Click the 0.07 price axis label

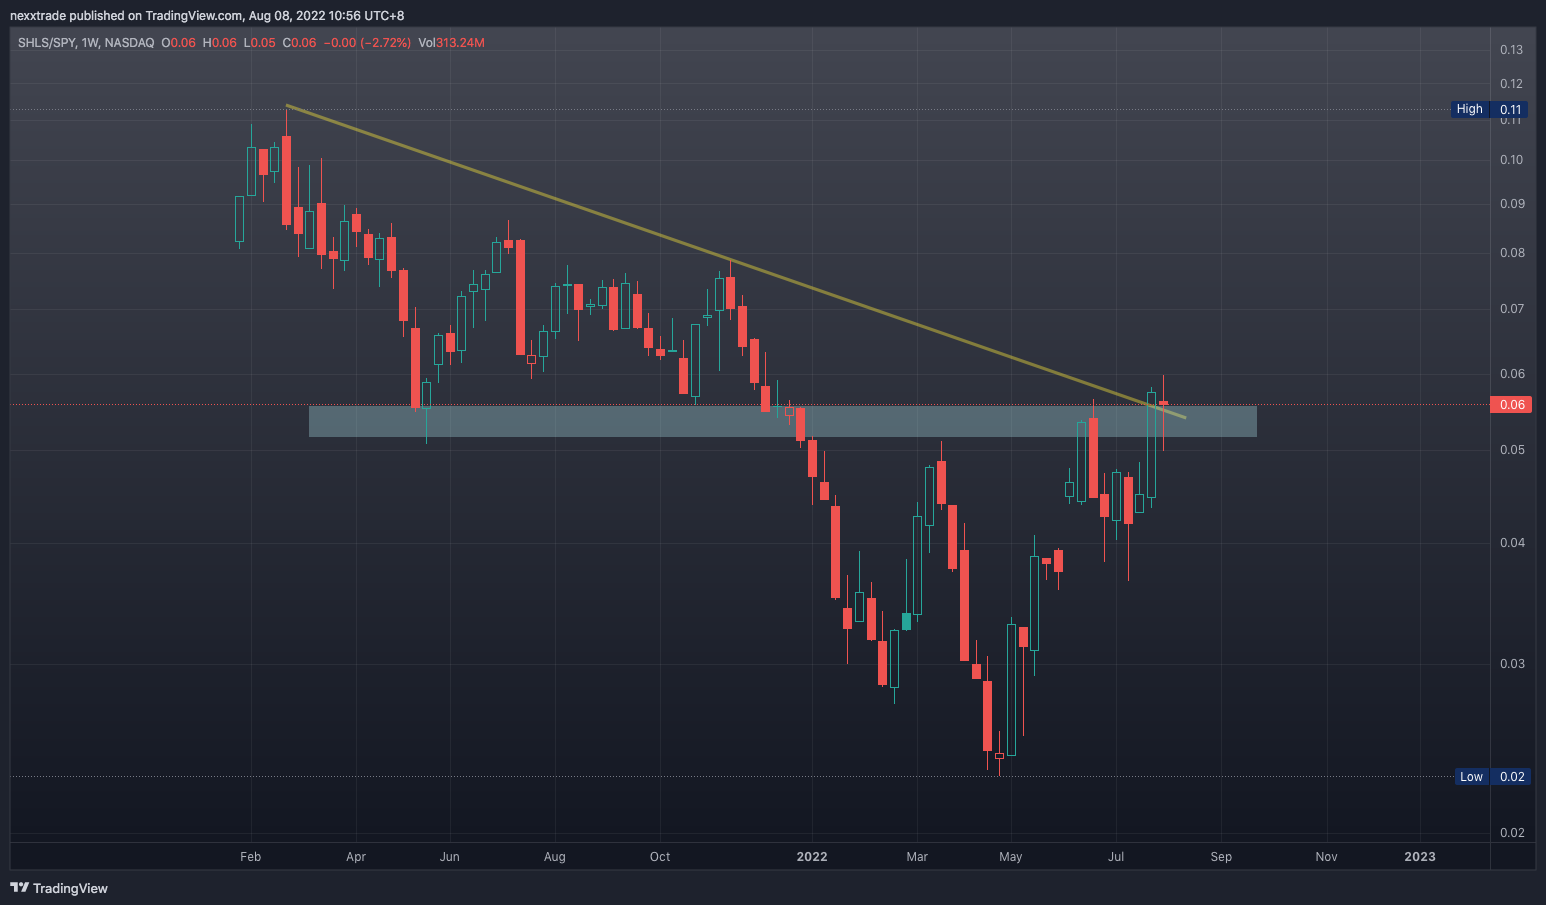[1511, 309]
